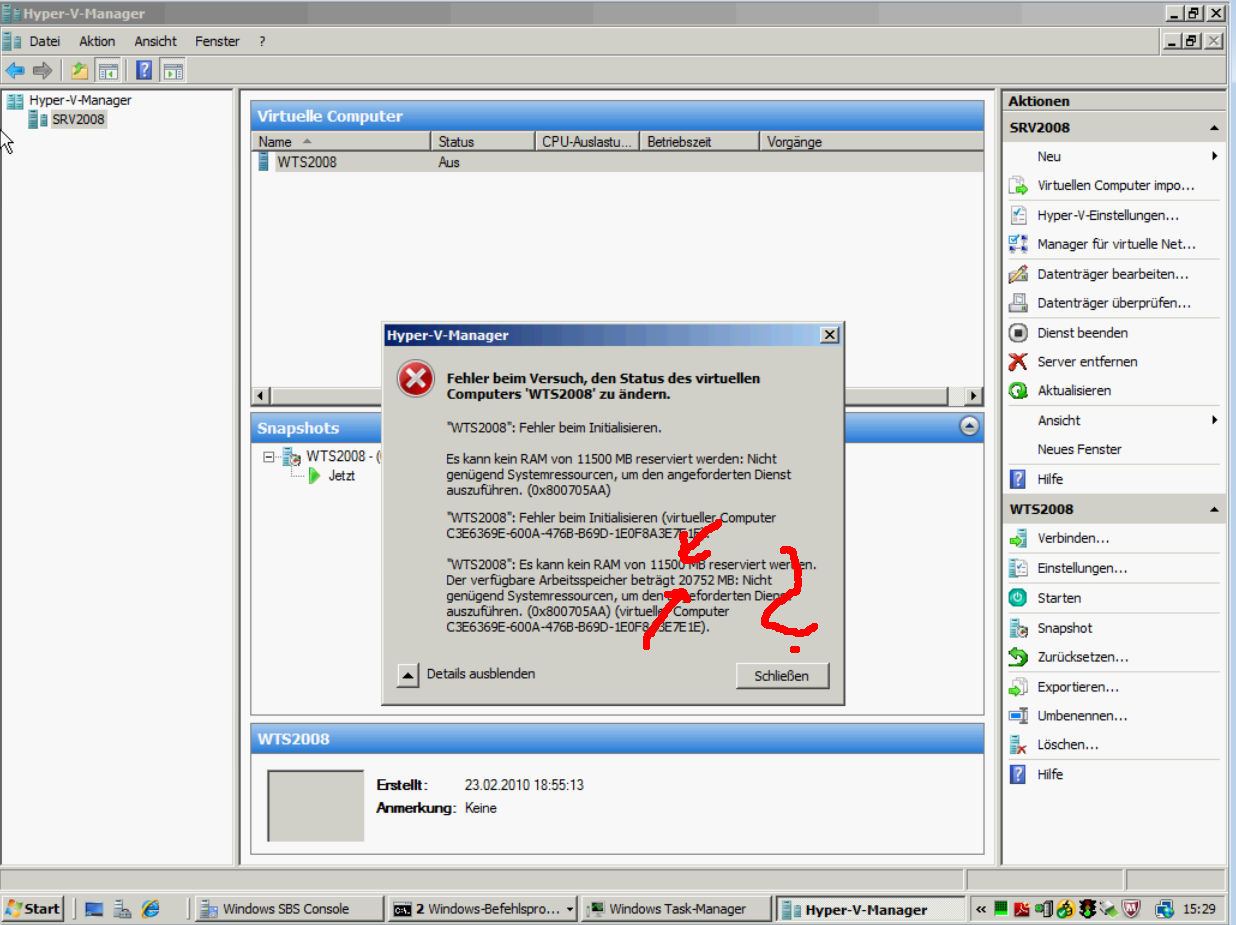This screenshot has height=925, width=1236.
Task: Collapse the WTS2008 snapshot tree node
Action: 268,457
